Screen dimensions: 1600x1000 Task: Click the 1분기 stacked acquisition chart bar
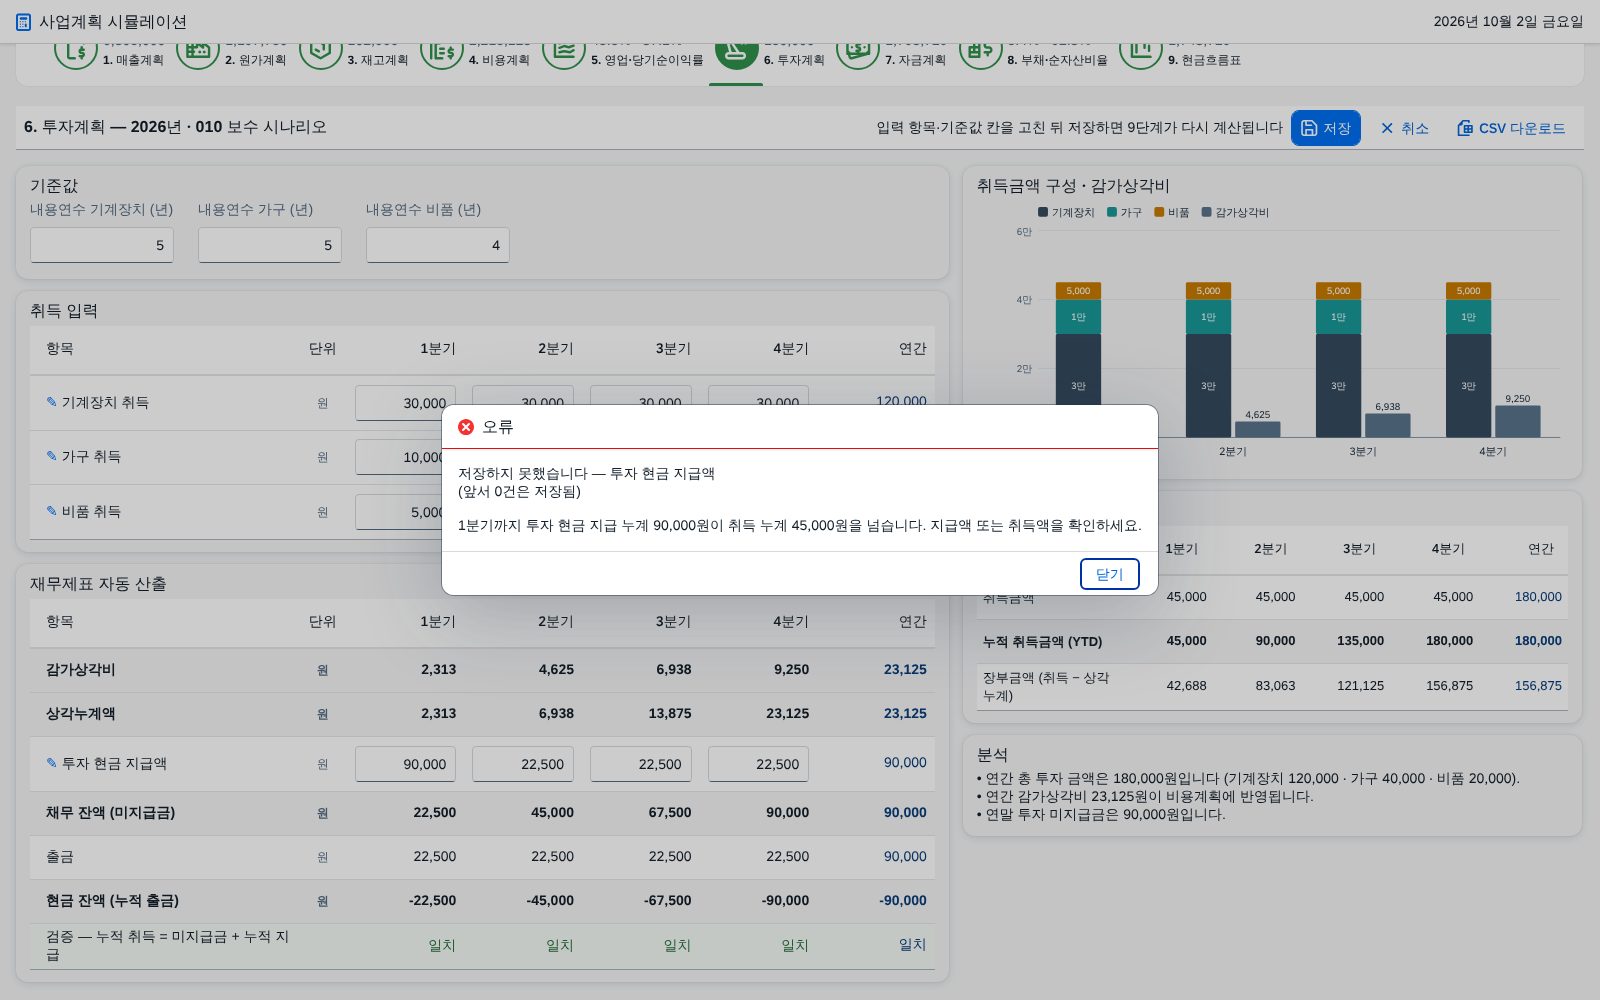pos(1078,343)
